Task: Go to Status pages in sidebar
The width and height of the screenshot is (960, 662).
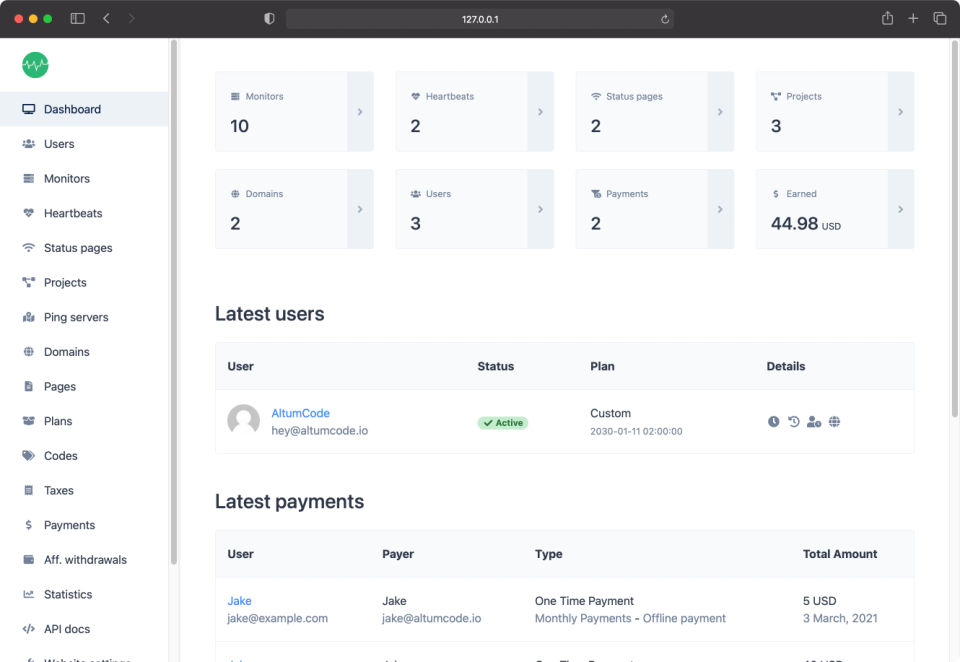Action: click(x=84, y=248)
